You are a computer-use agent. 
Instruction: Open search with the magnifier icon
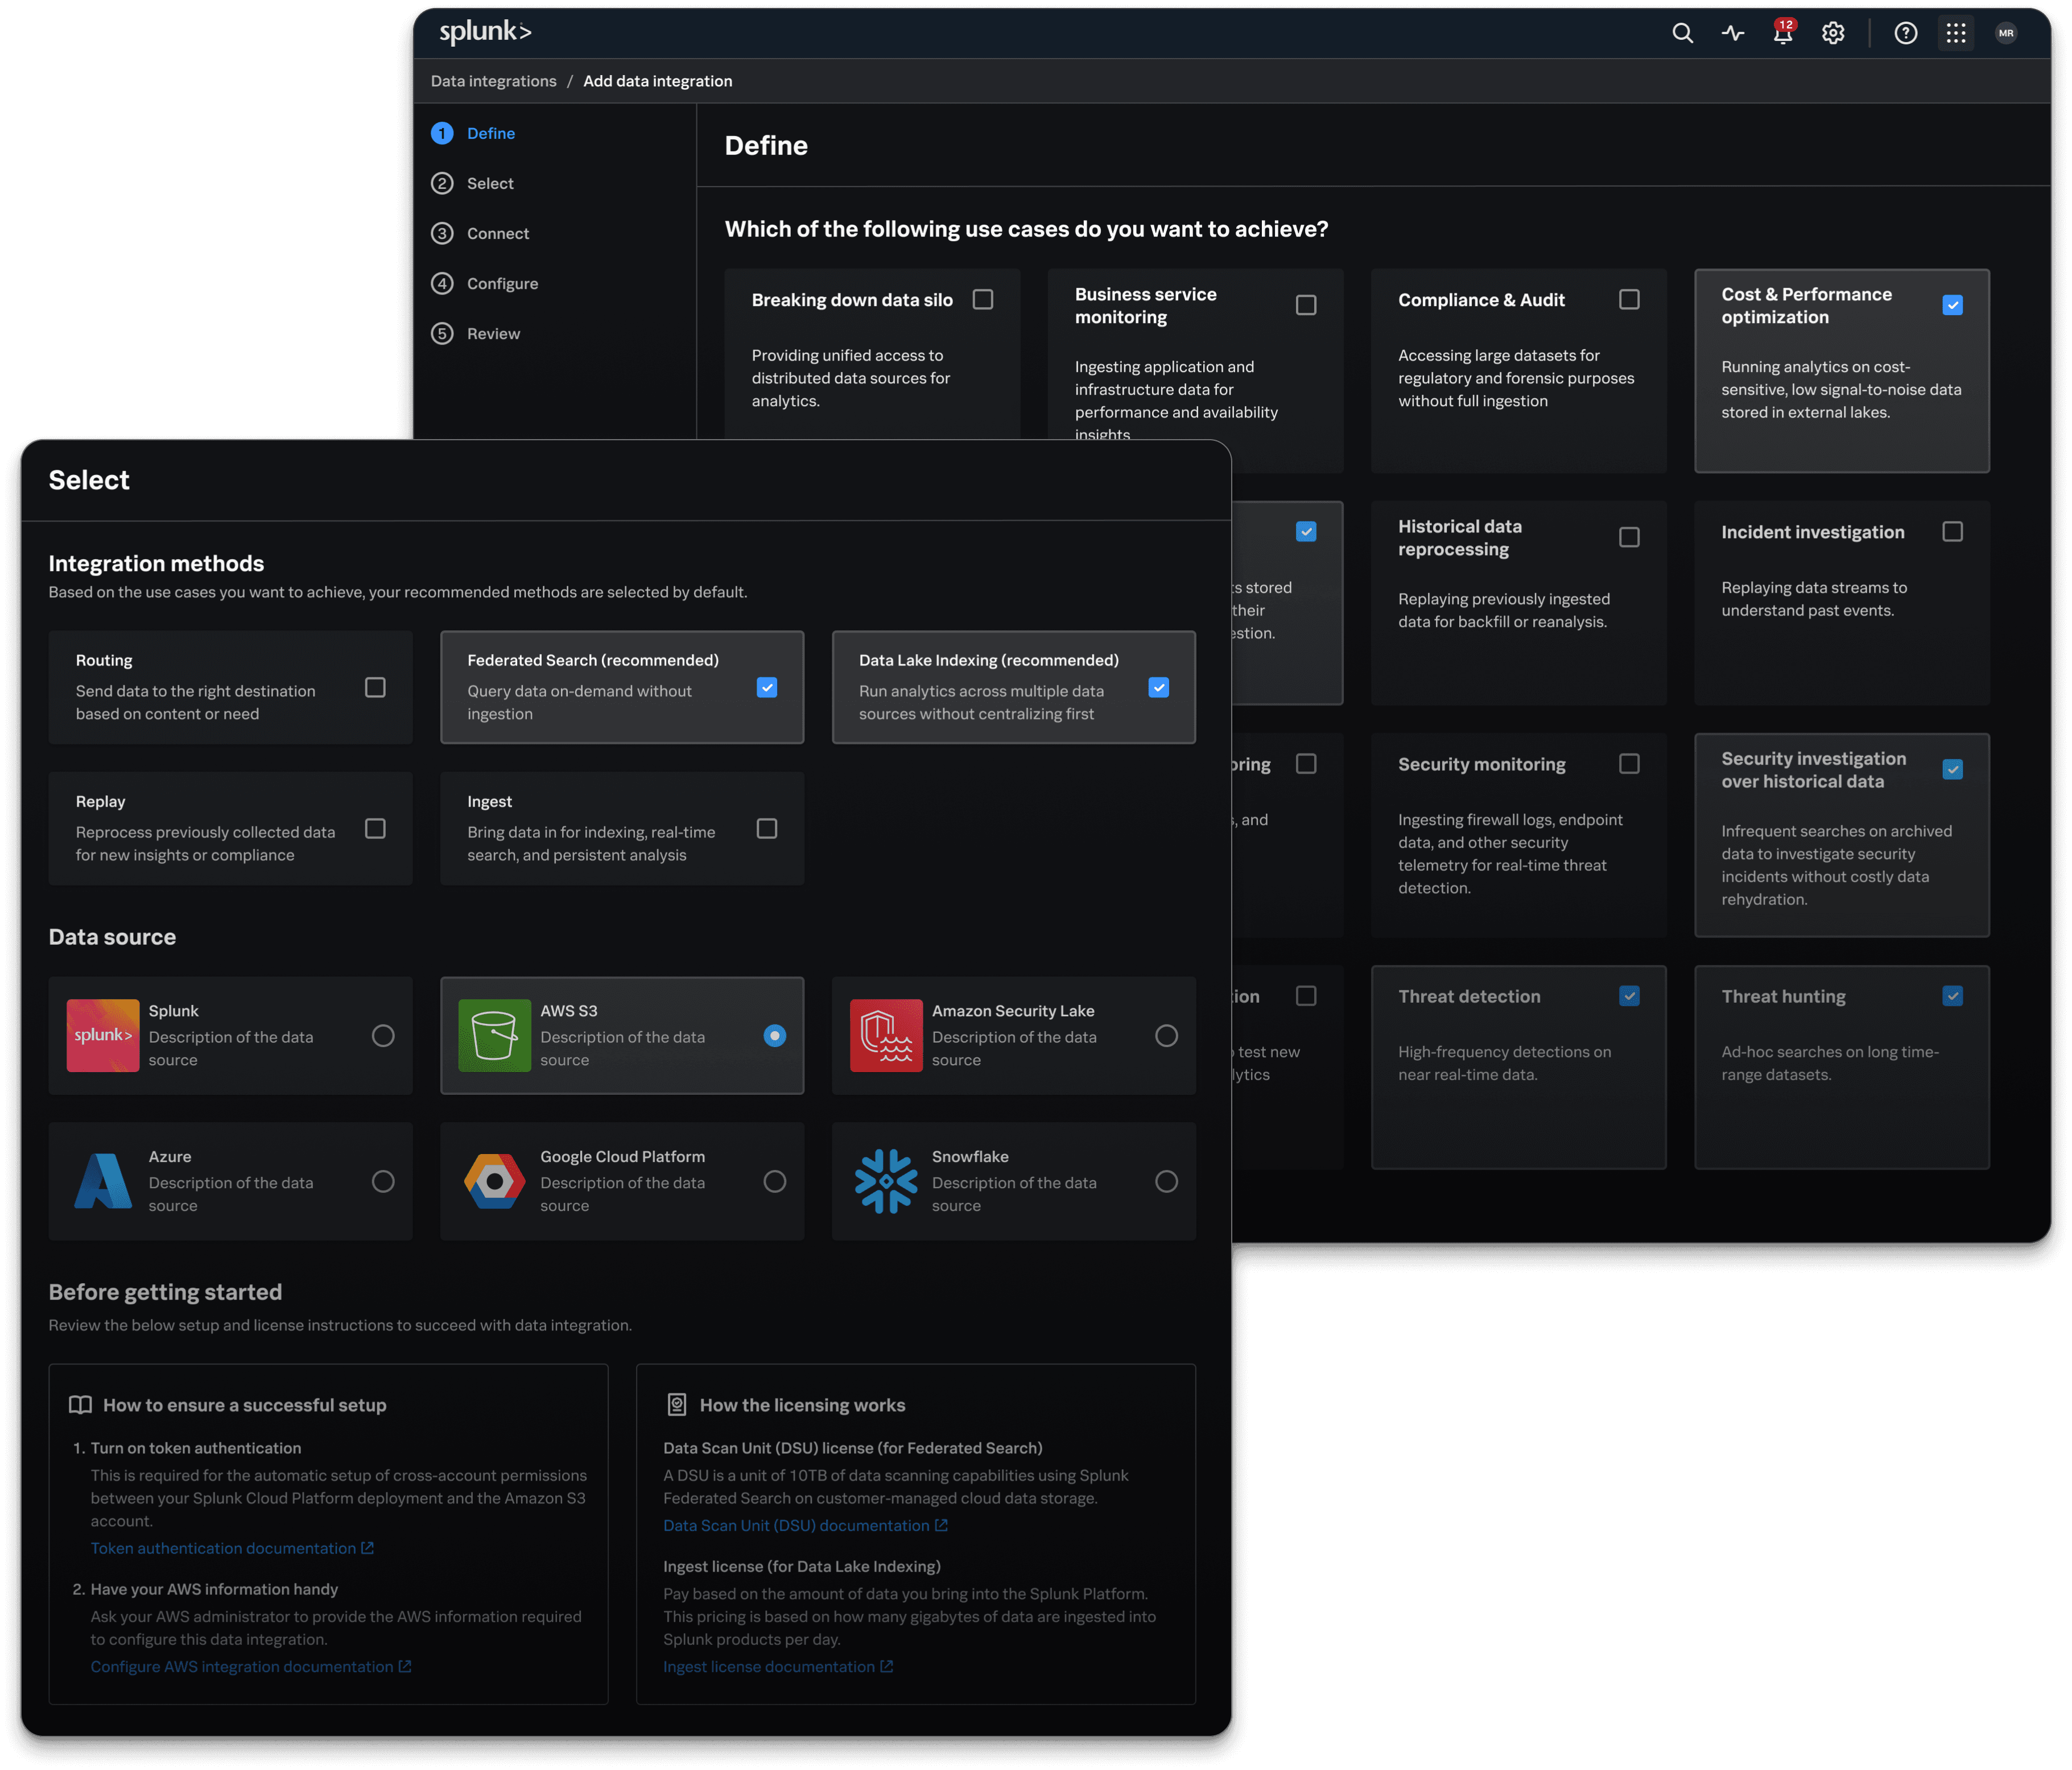coord(1682,33)
